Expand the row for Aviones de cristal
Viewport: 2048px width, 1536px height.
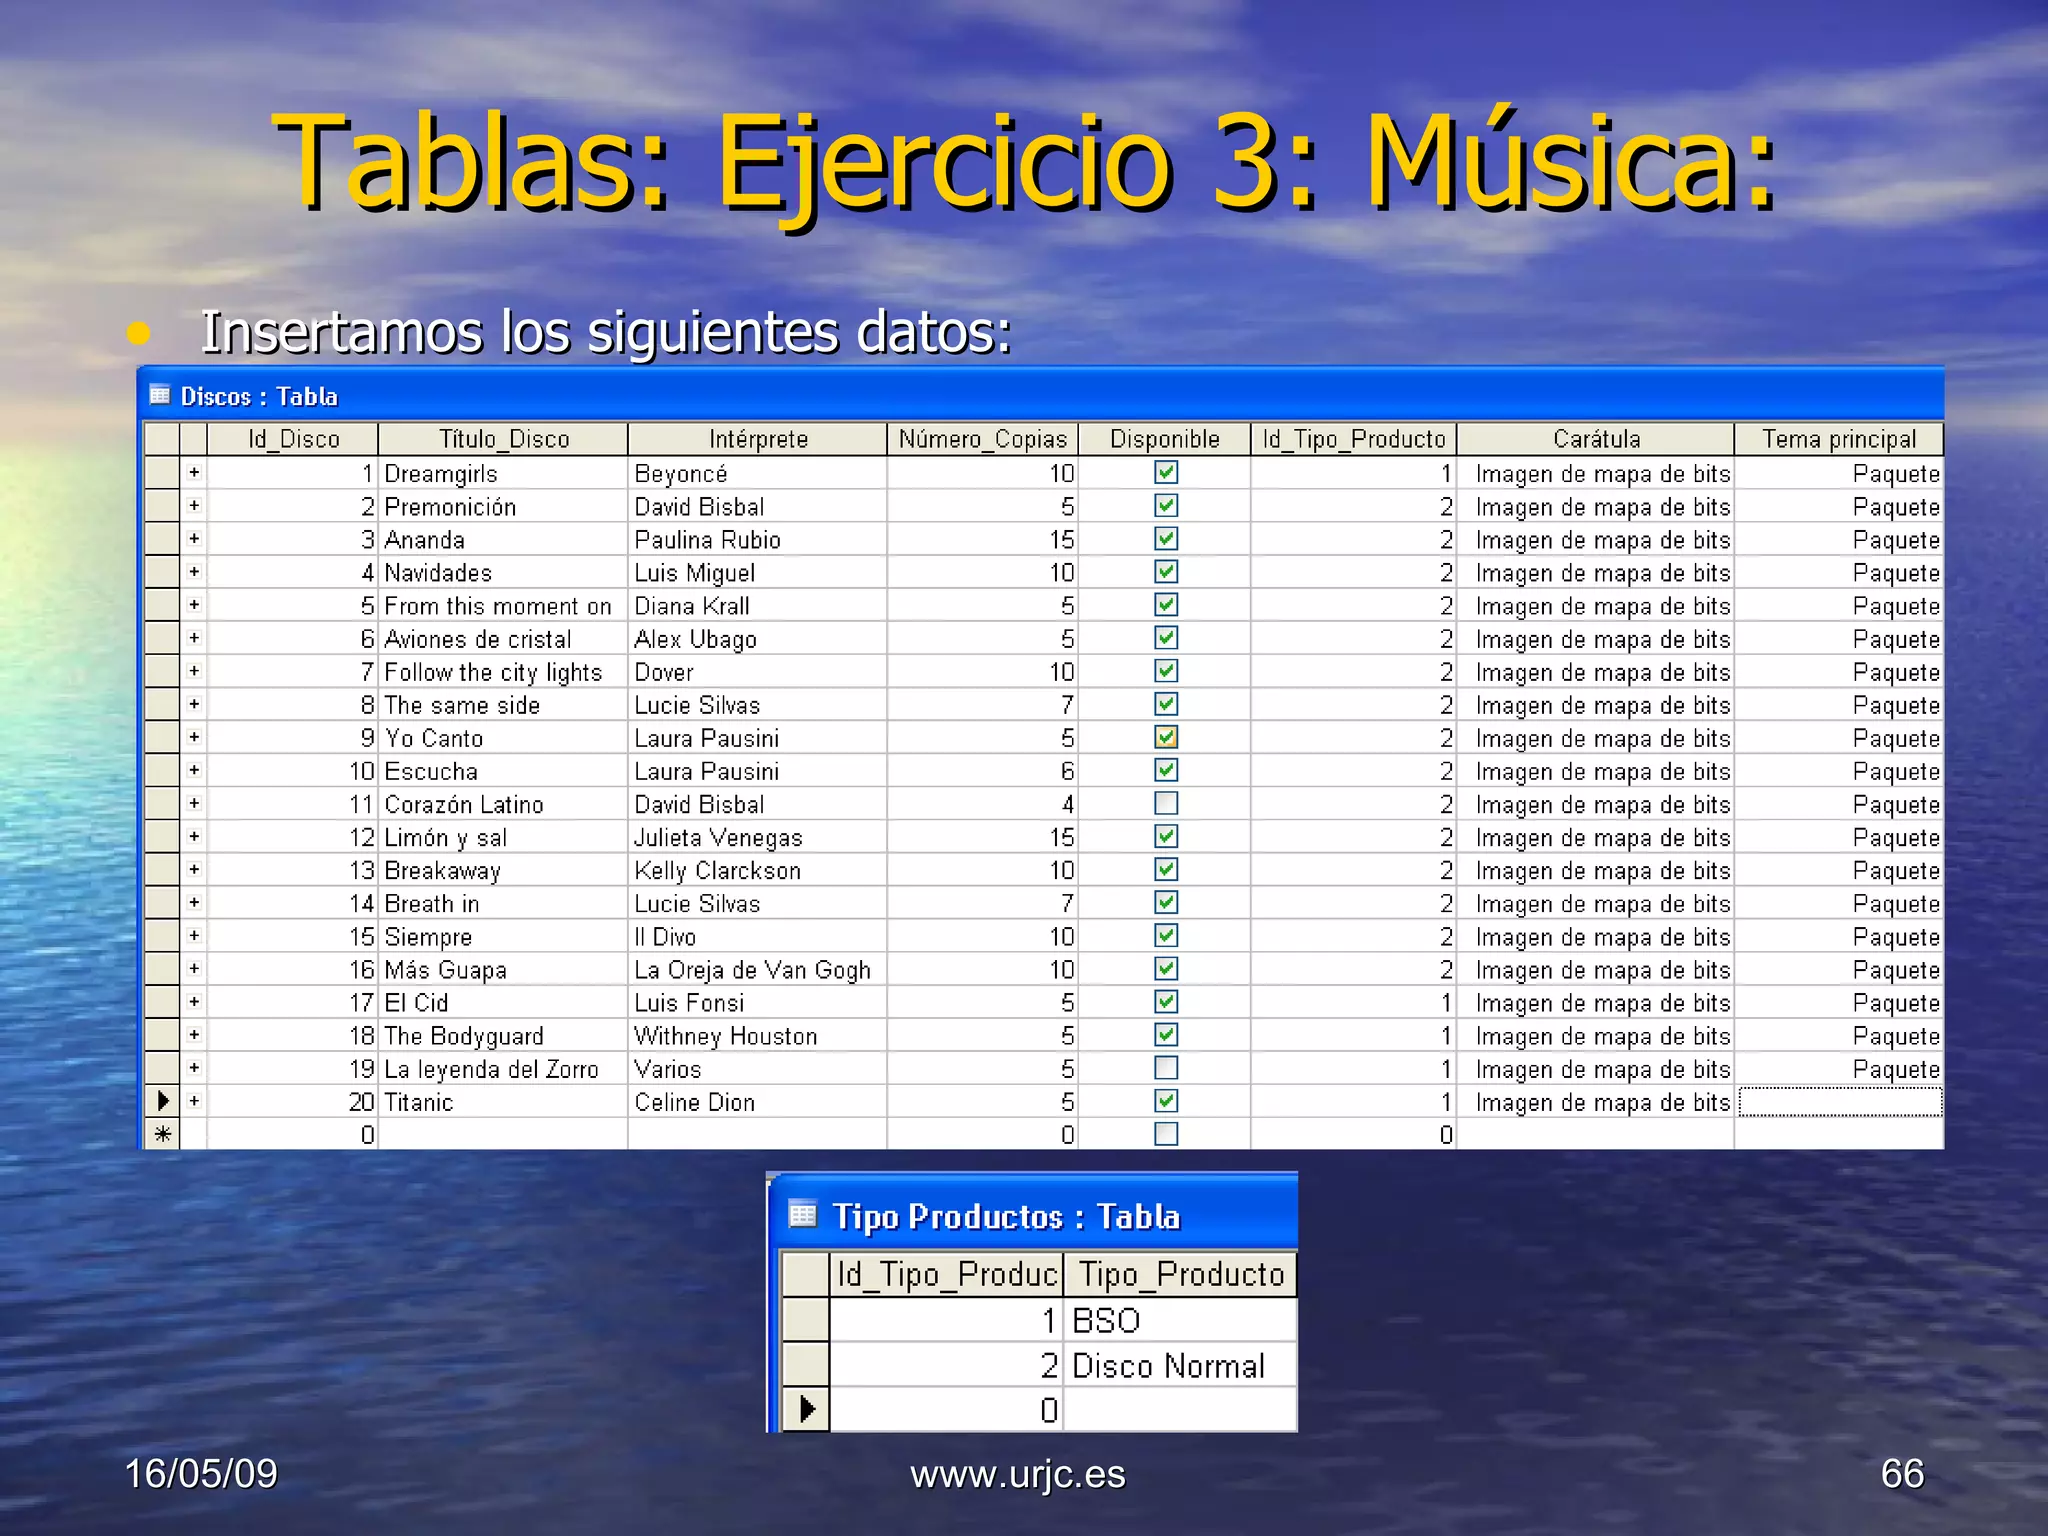click(x=194, y=637)
